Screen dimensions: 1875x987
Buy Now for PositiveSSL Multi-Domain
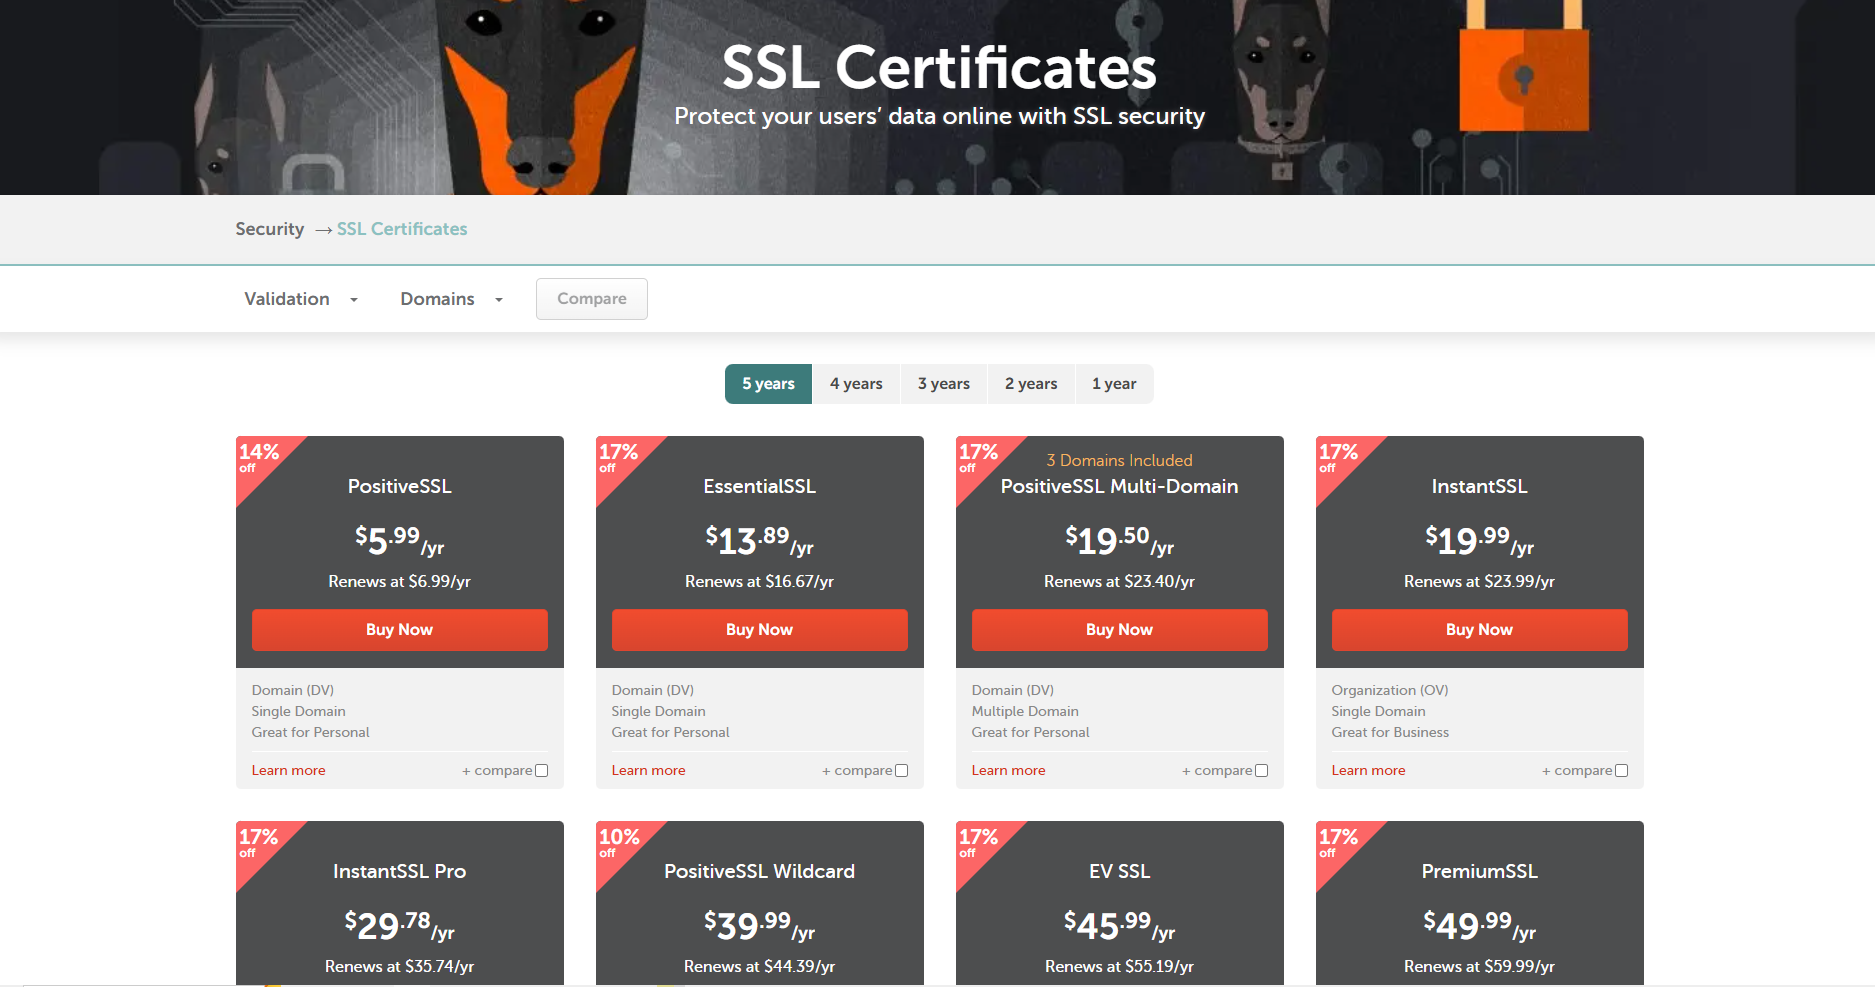tap(1120, 630)
